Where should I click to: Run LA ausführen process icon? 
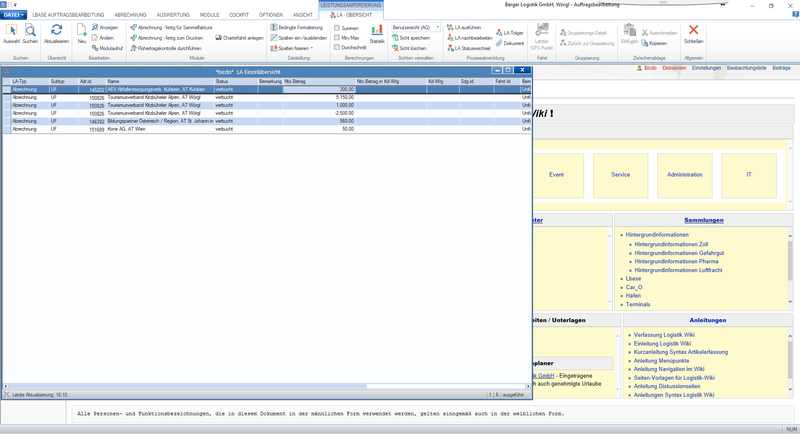(x=451, y=28)
